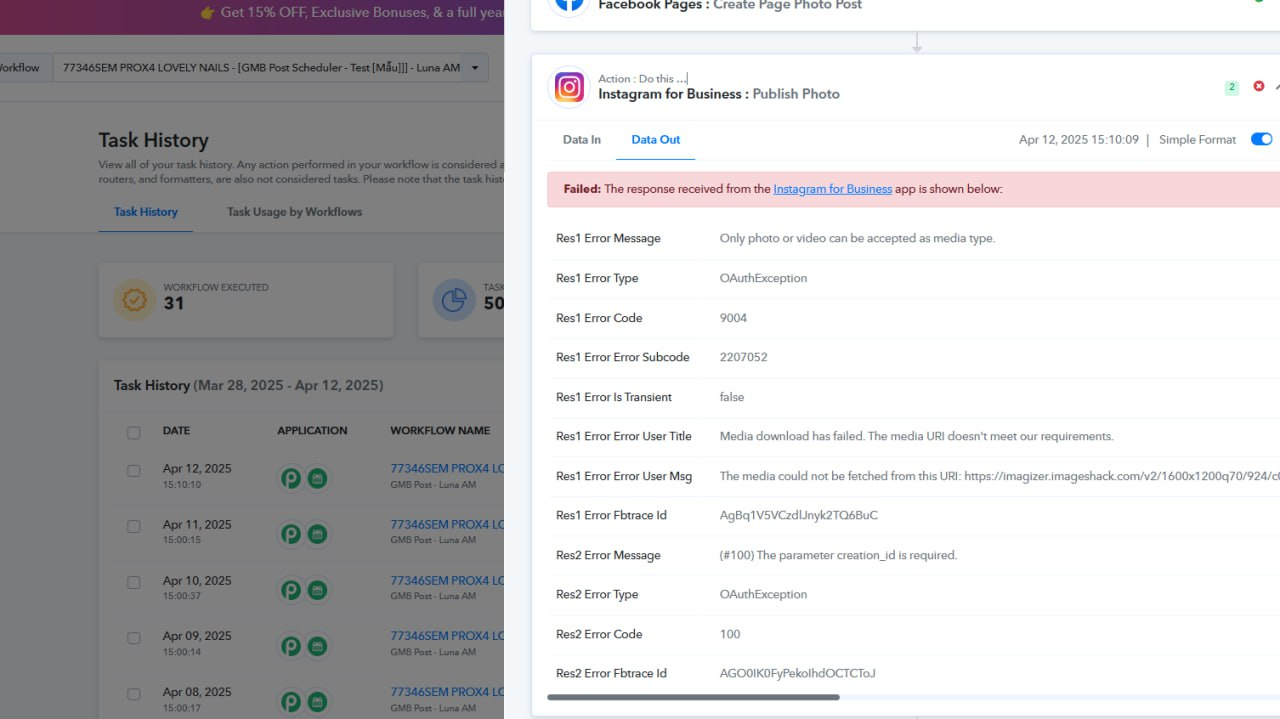
Task: Click the green badge showing 2
Action: pyautogui.click(x=1232, y=87)
